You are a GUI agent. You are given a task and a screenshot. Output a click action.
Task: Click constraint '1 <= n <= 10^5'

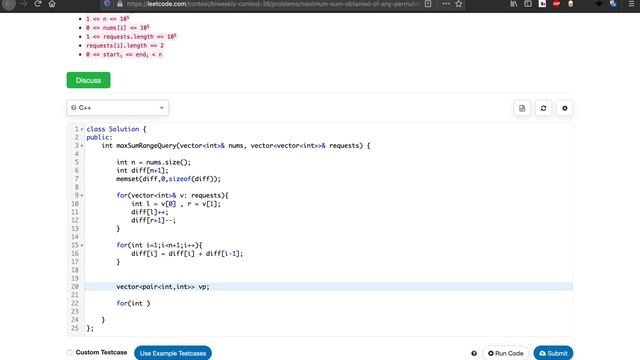(108, 19)
